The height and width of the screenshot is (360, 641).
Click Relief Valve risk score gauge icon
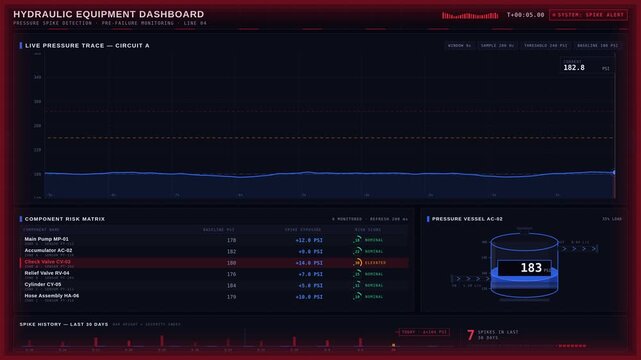tap(358, 274)
